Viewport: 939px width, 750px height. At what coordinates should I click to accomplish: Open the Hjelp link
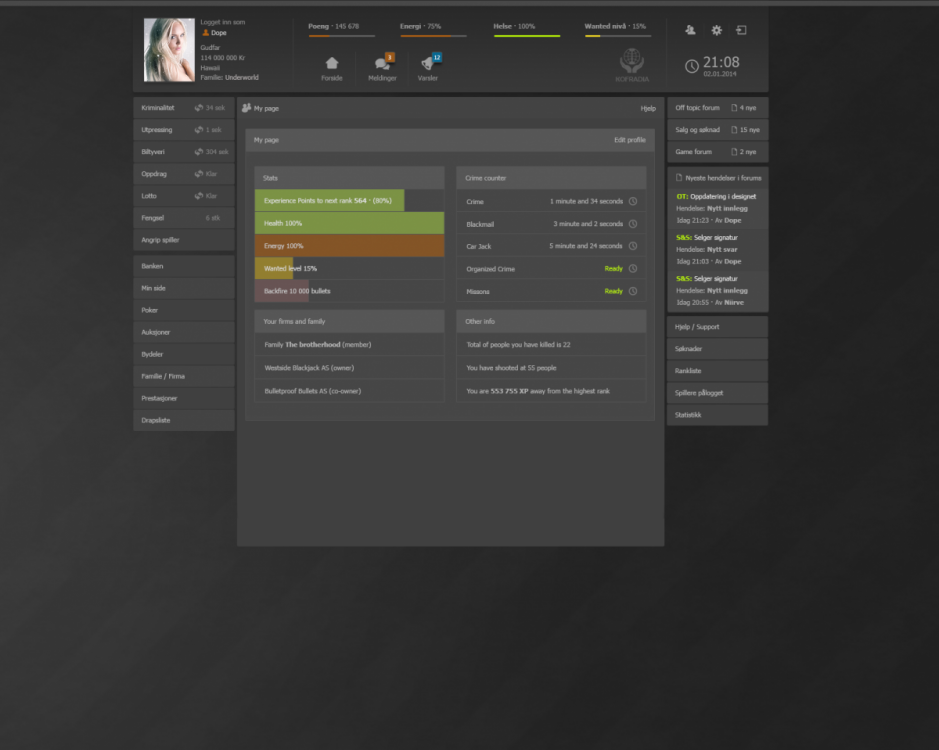coord(648,108)
